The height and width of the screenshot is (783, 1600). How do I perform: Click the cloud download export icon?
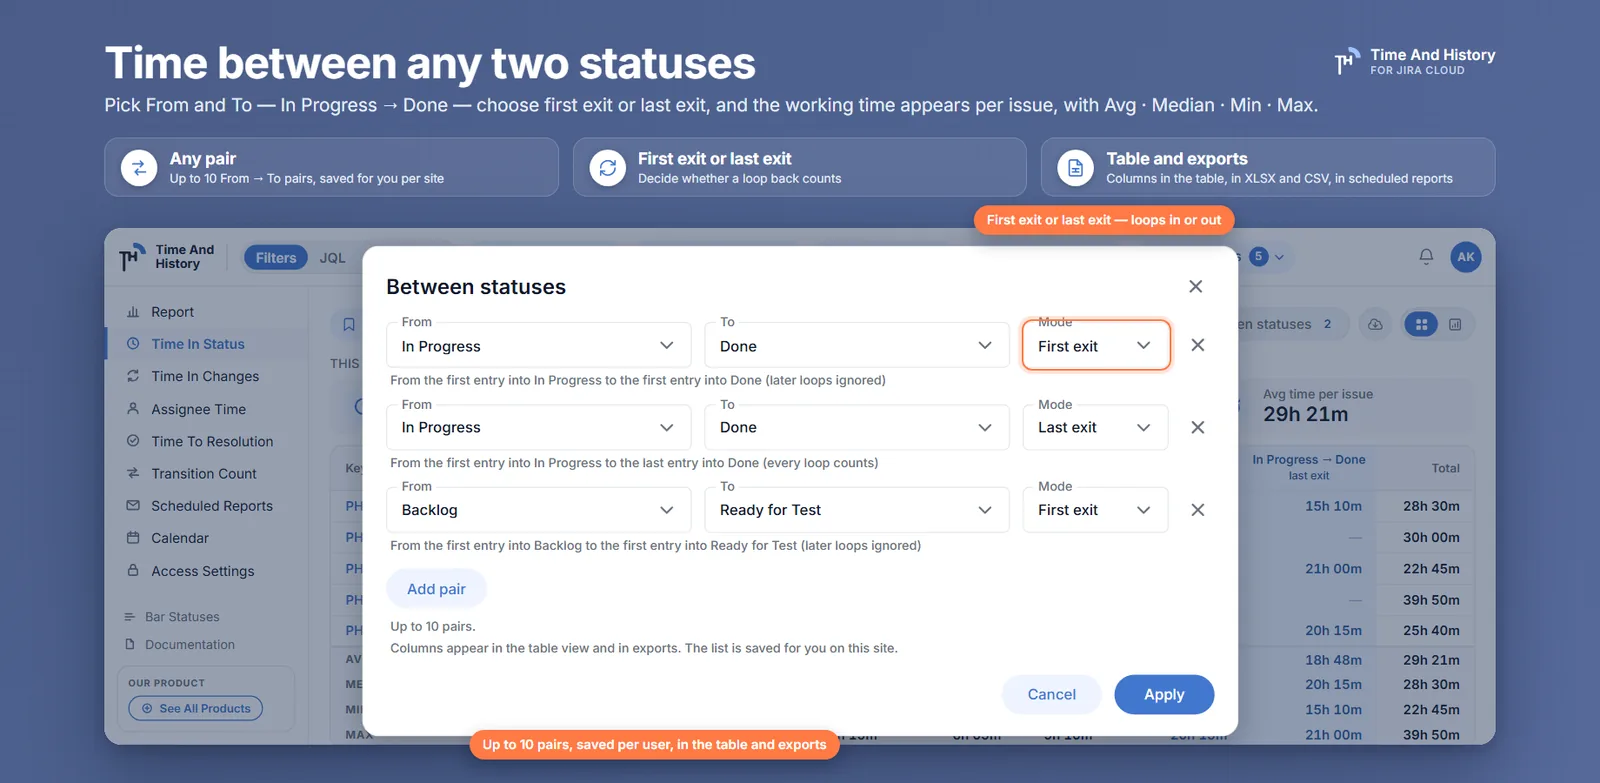(x=1375, y=324)
